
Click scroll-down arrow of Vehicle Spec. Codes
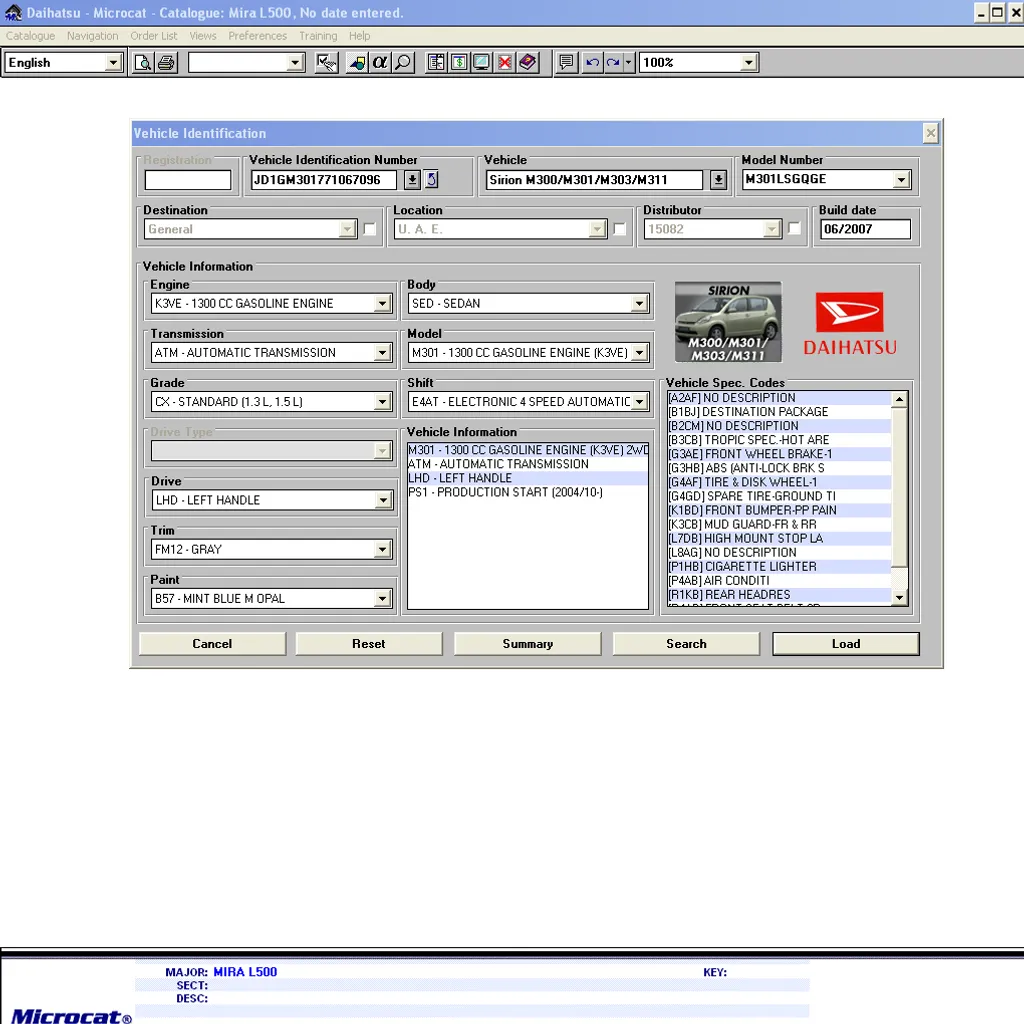[899, 597]
